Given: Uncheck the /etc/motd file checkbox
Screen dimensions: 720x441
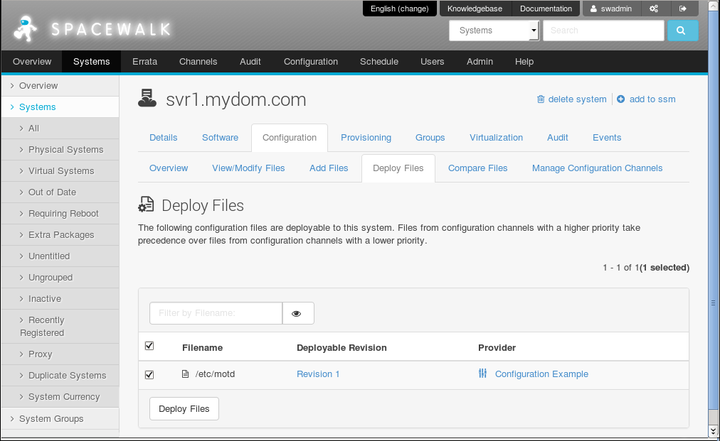Looking at the screenshot, I should 149,375.
